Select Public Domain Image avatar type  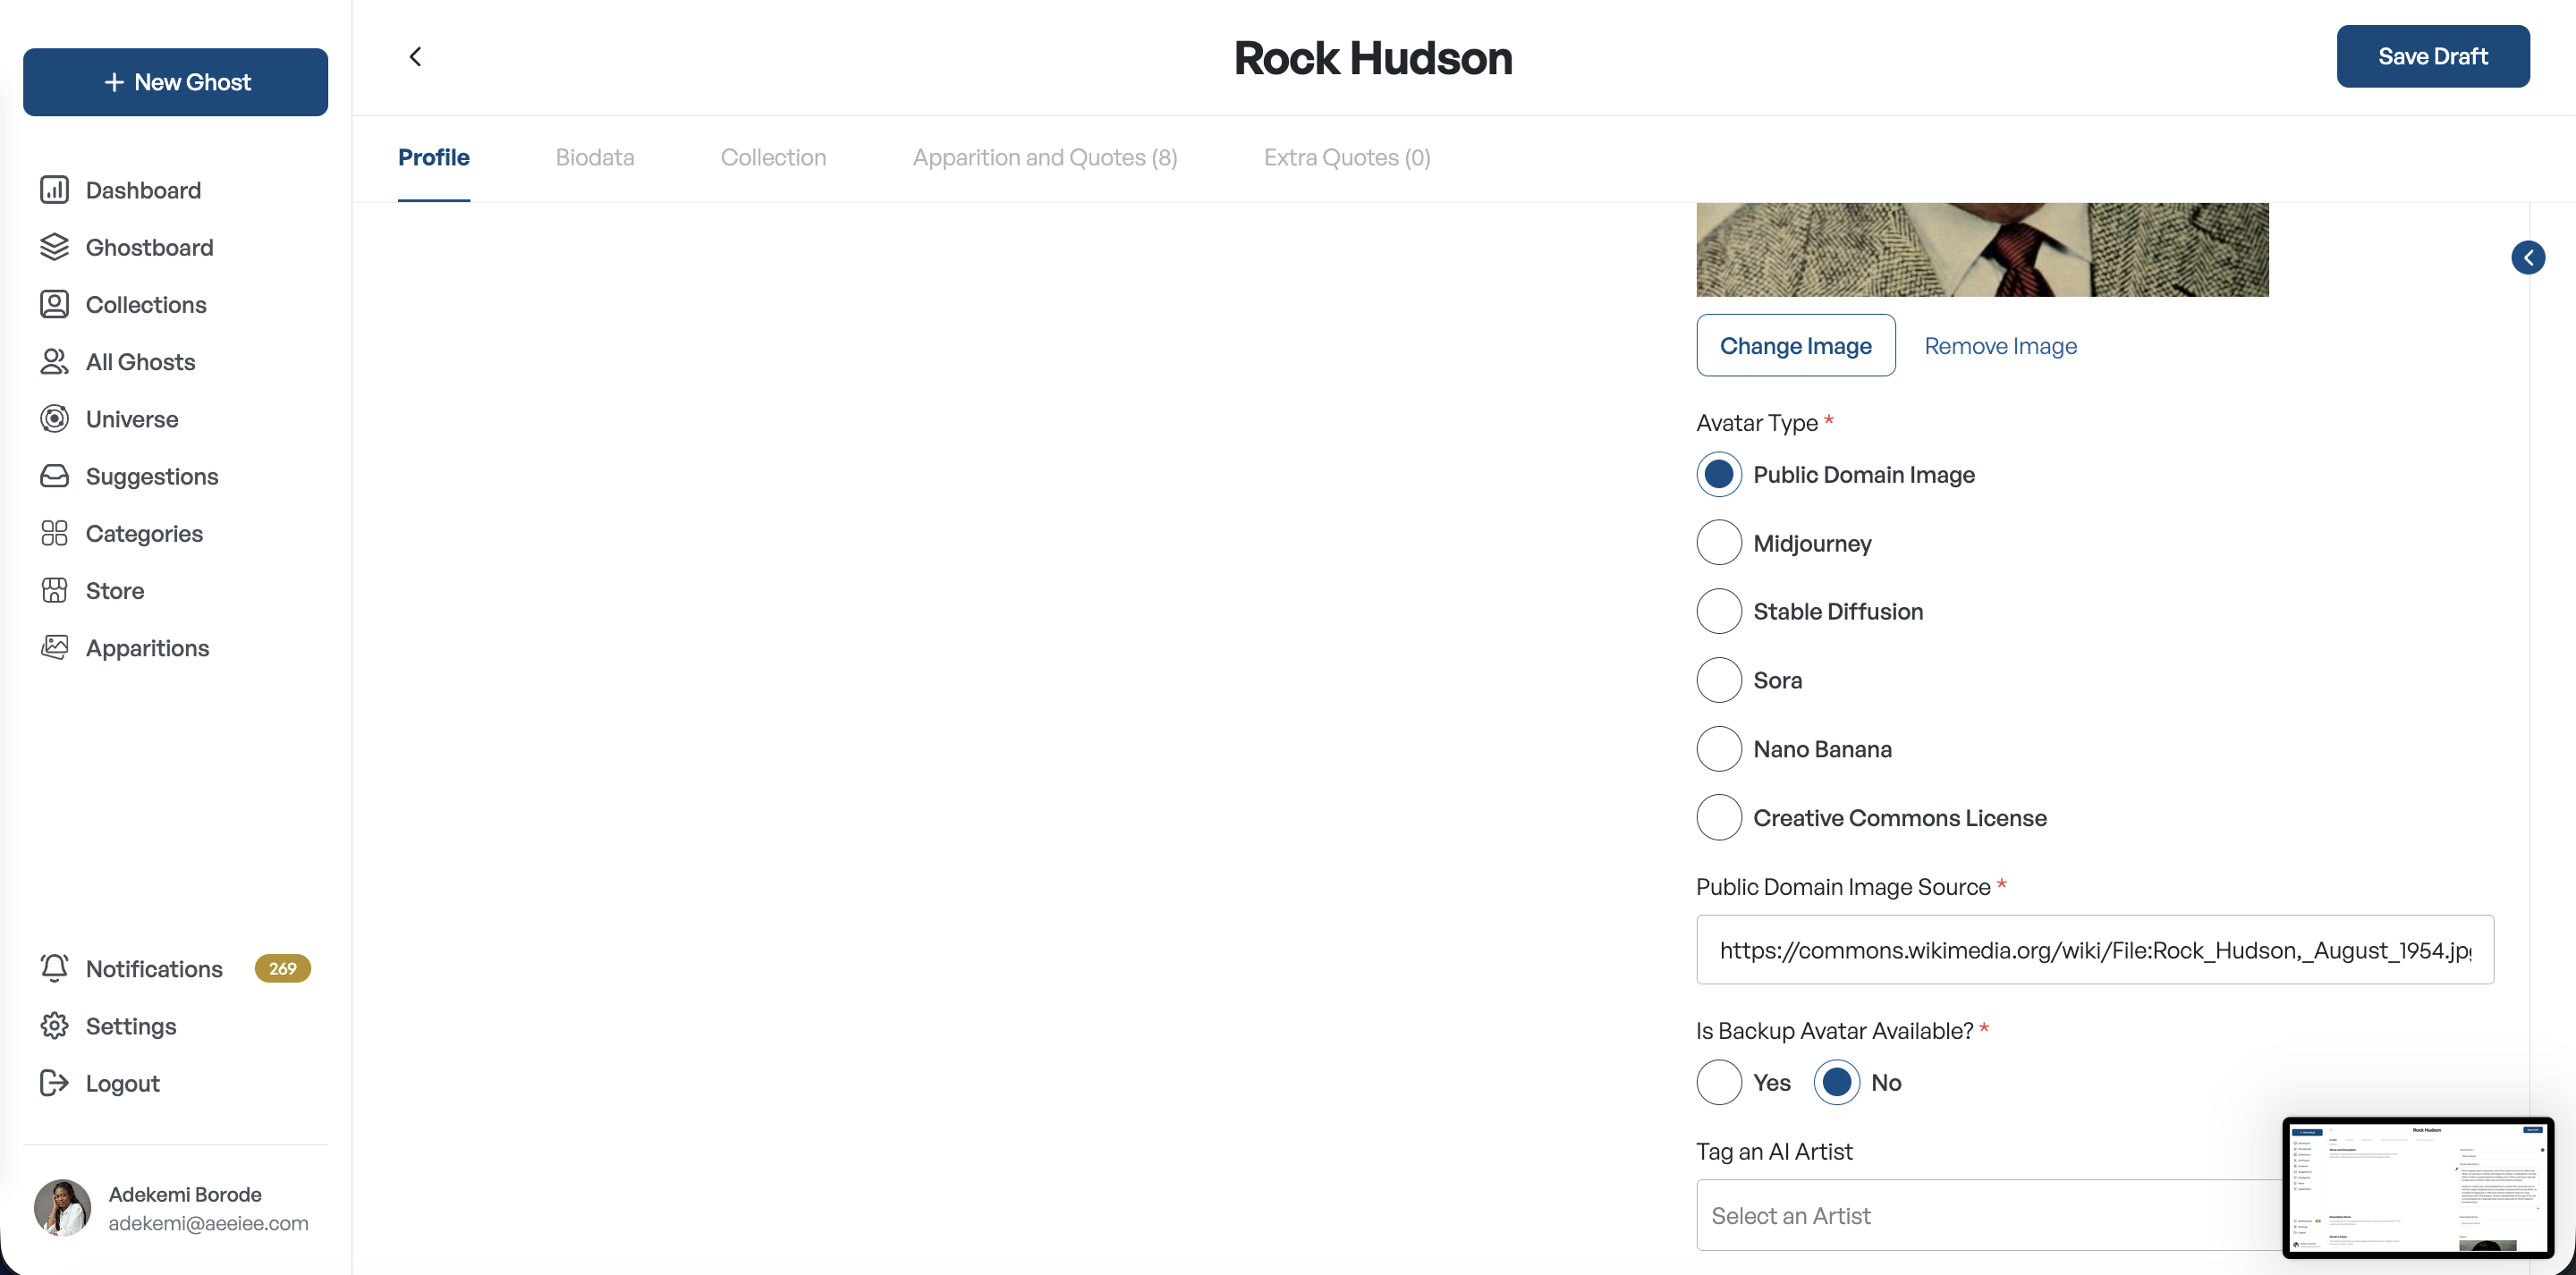pos(1718,474)
